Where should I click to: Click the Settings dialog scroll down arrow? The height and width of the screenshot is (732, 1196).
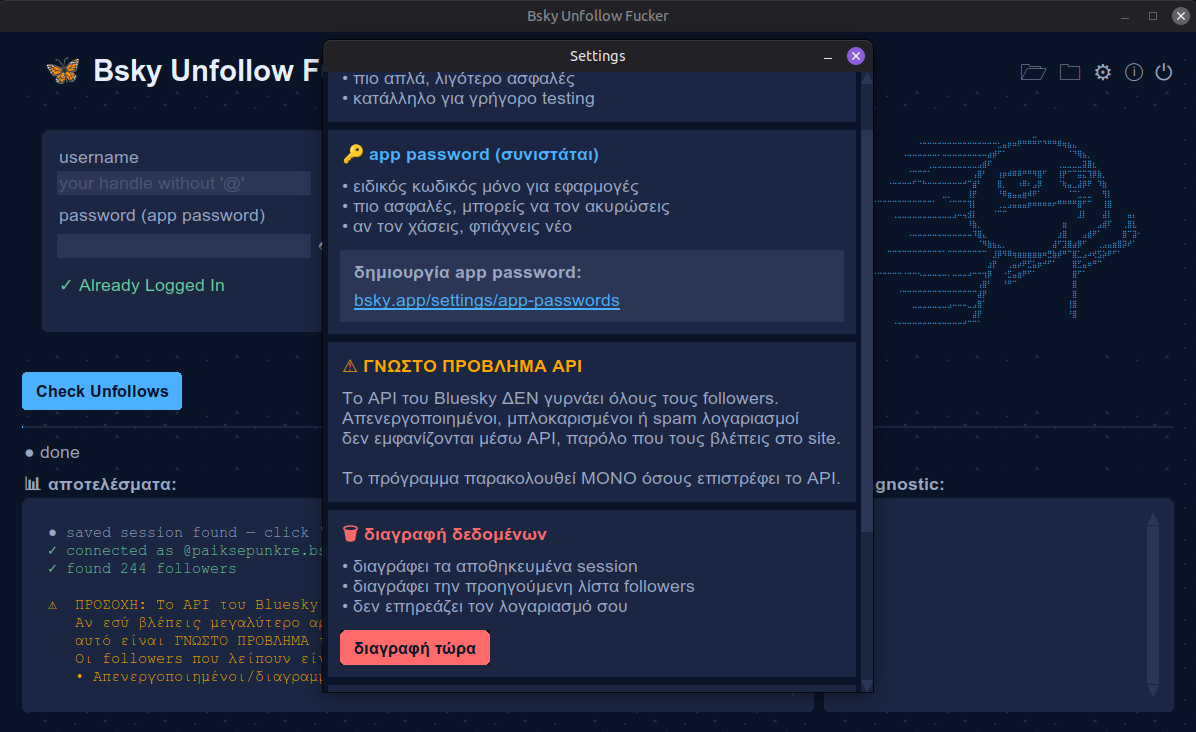[x=867, y=685]
